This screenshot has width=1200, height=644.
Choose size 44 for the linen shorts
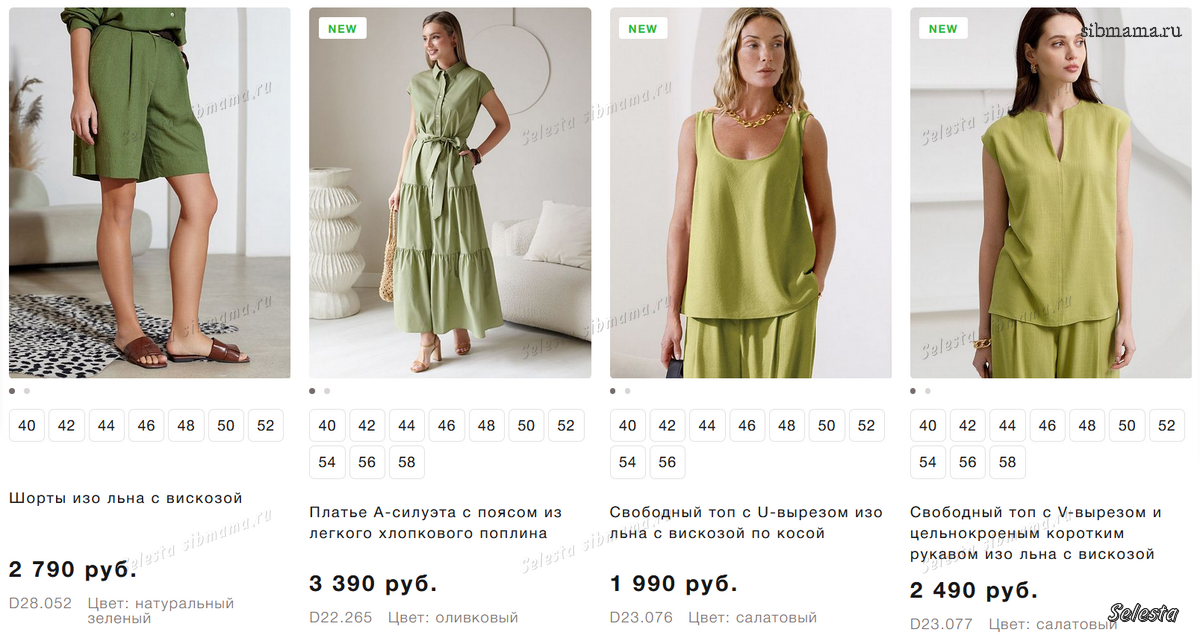[106, 425]
